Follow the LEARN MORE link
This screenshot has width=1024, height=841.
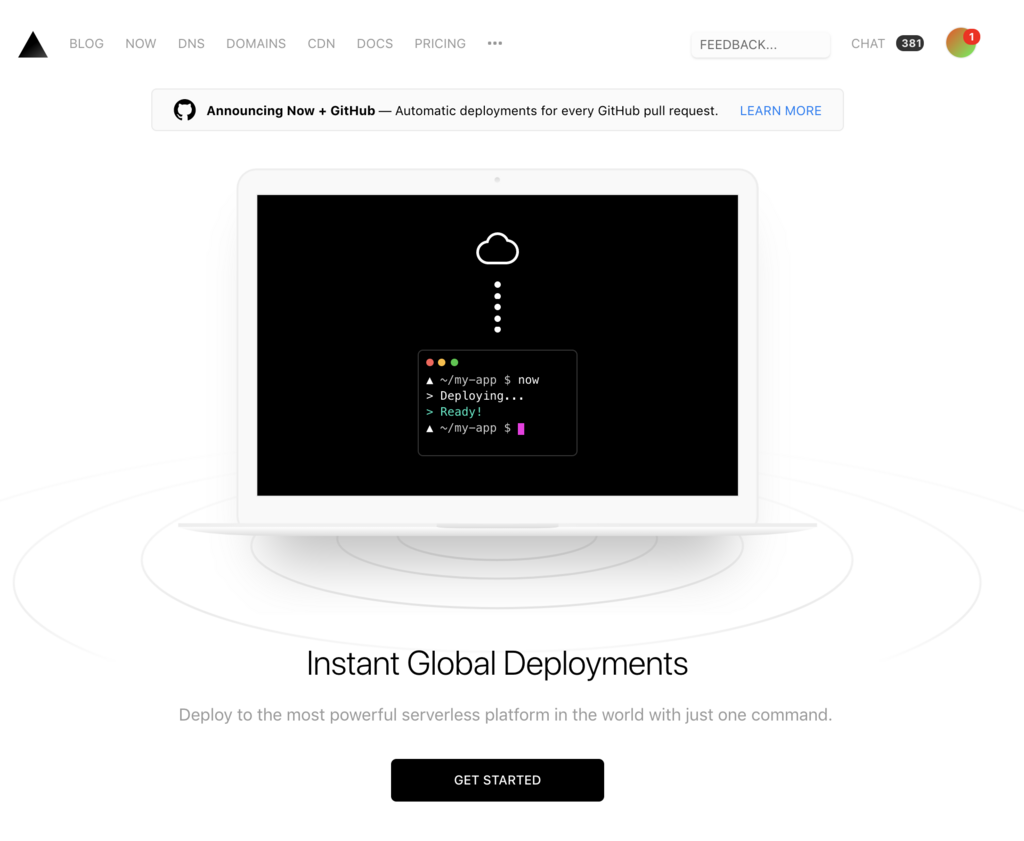point(780,111)
